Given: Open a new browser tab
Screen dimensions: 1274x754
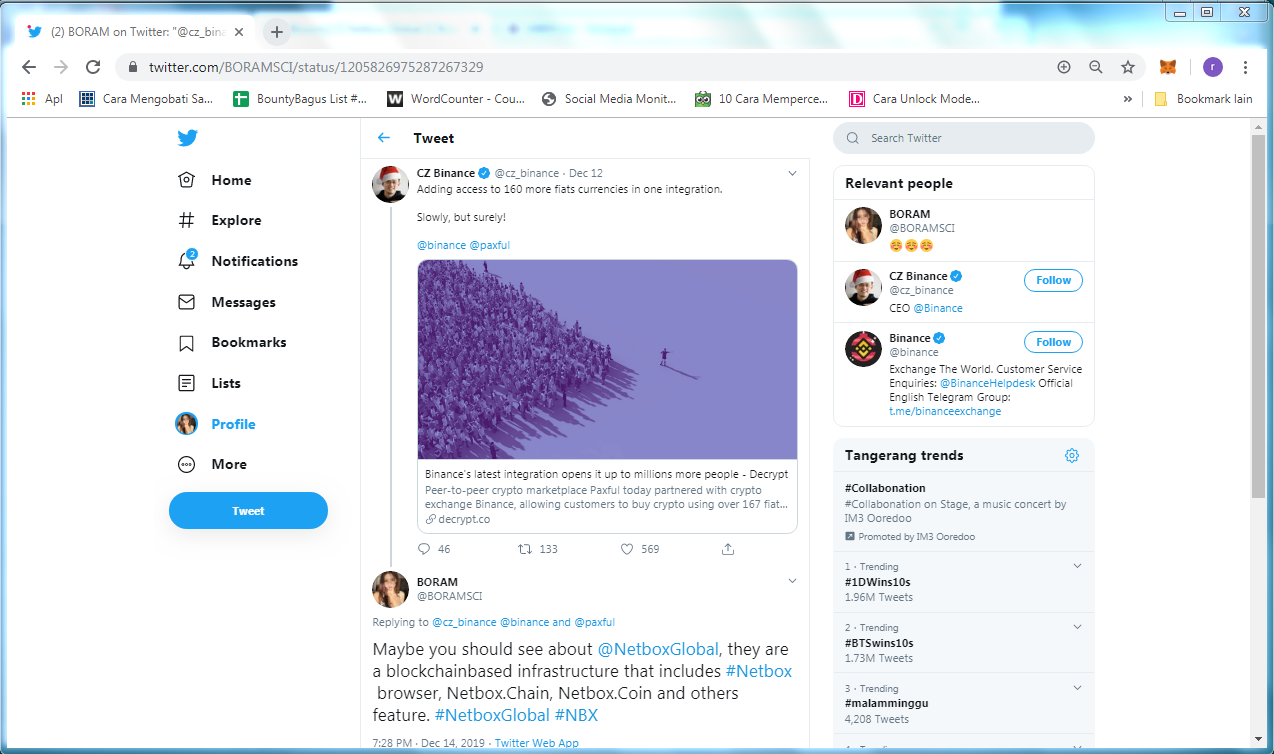Looking at the screenshot, I should pyautogui.click(x=277, y=32).
